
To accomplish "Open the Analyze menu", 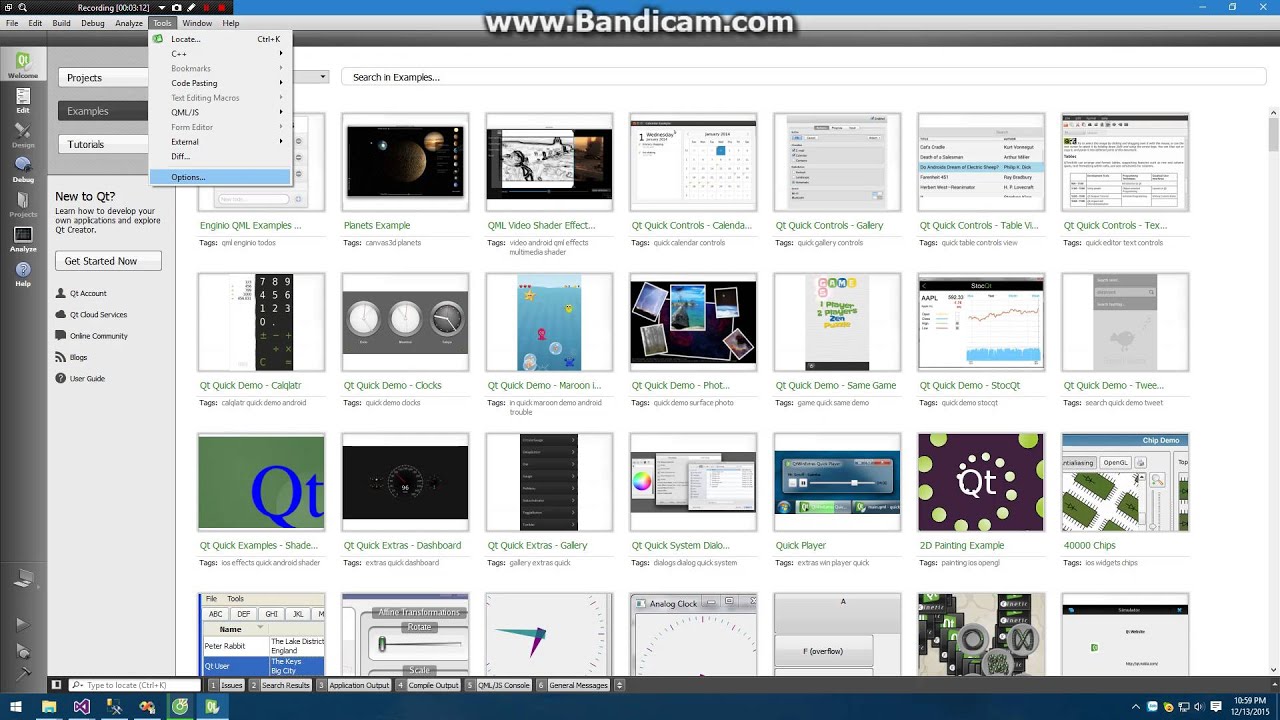I will point(129,23).
